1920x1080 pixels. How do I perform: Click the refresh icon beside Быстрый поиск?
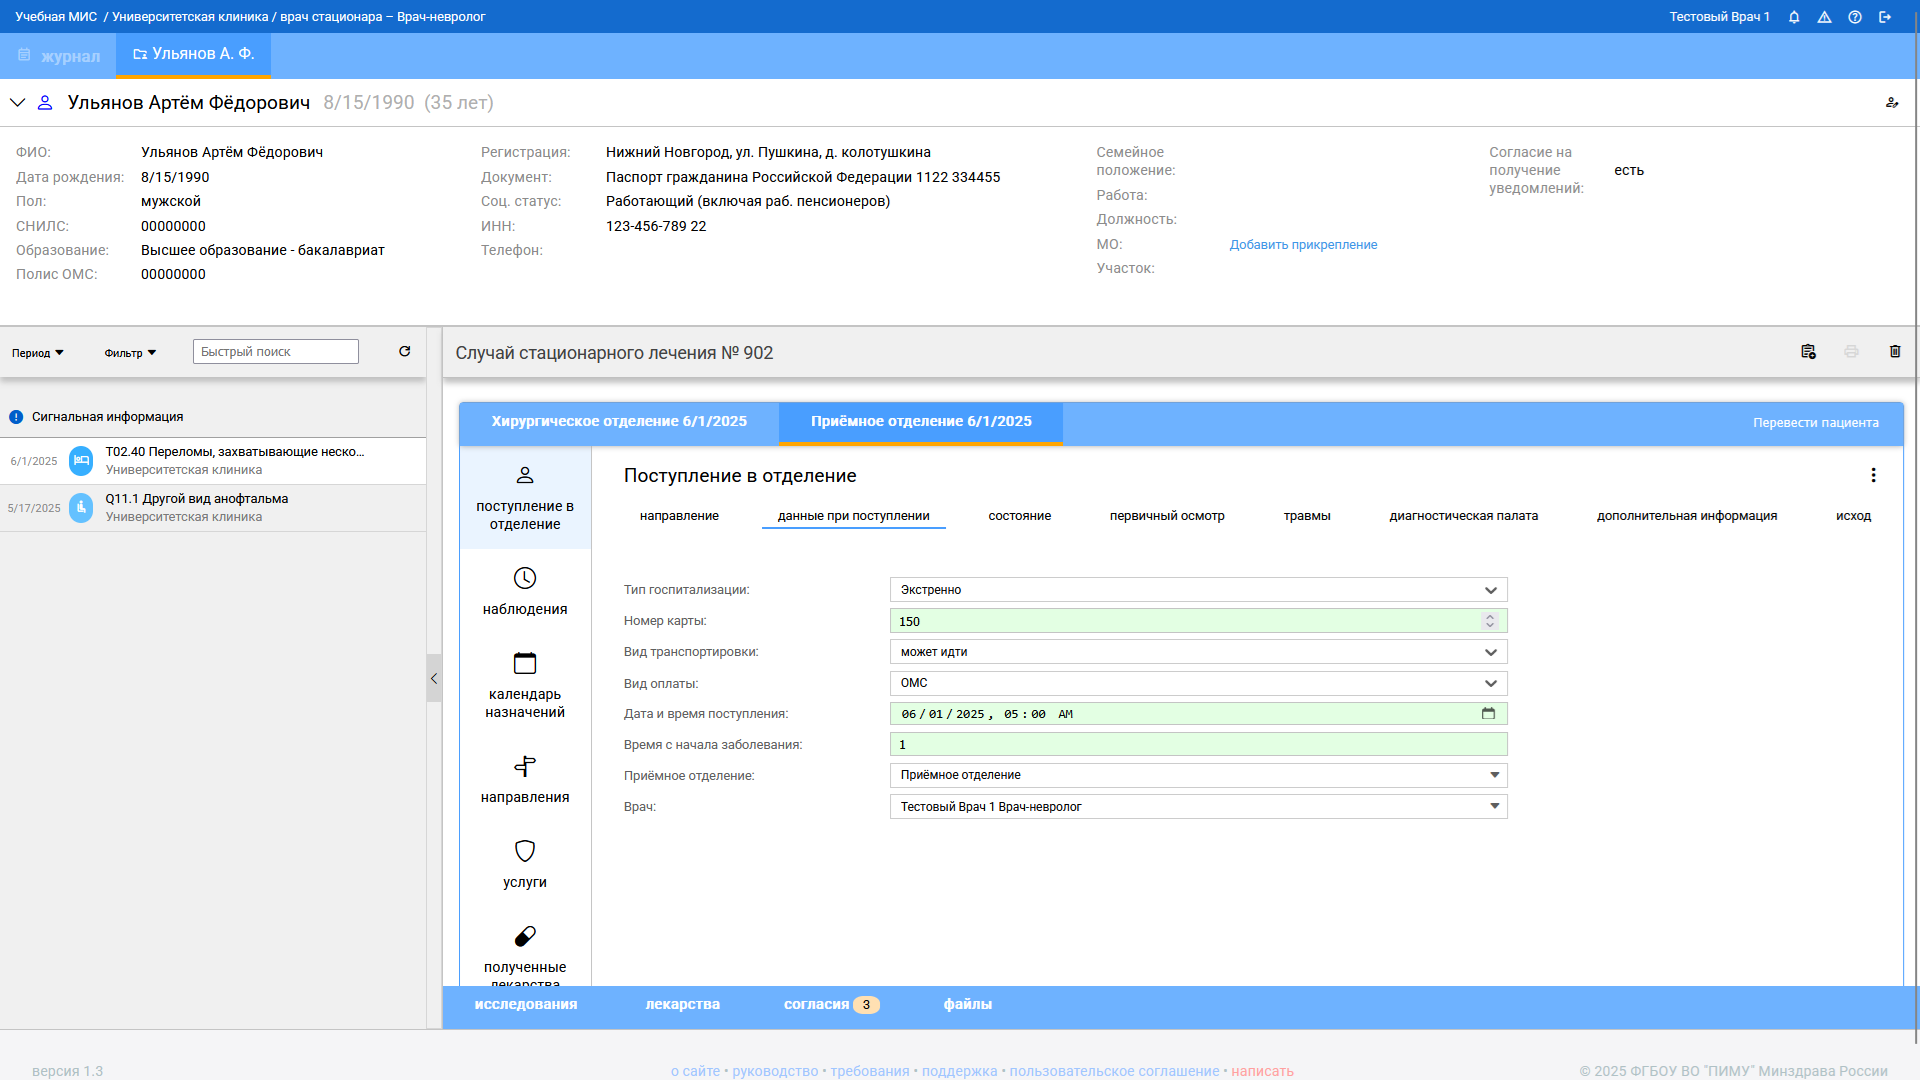405,351
